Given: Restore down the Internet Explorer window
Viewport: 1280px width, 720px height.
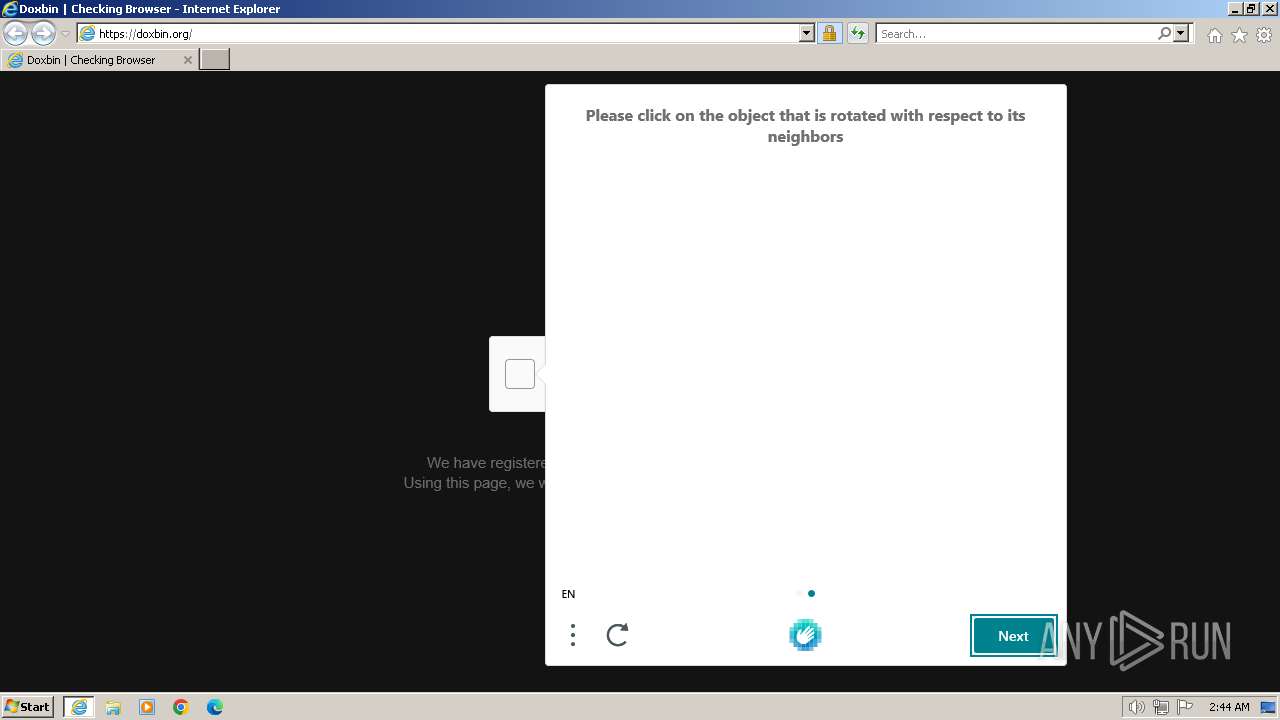Looking at the screenshot, I should [1251, 9].
